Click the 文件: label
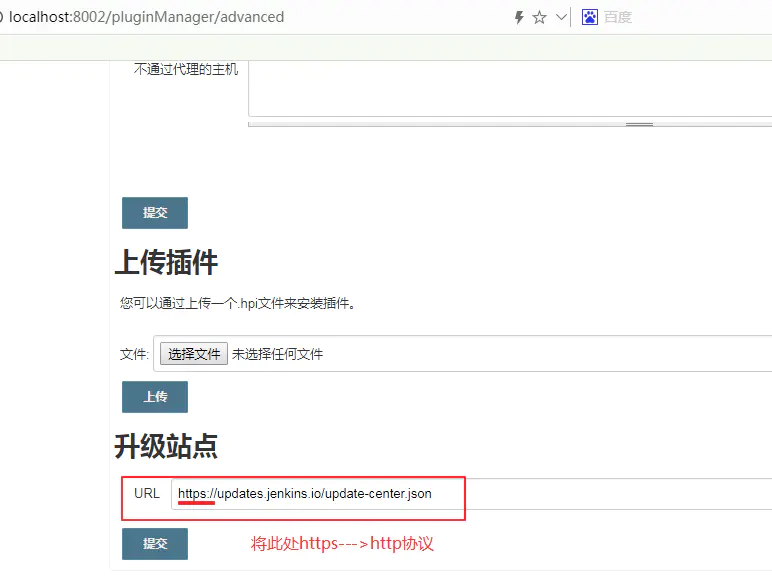 pos(134,354)
